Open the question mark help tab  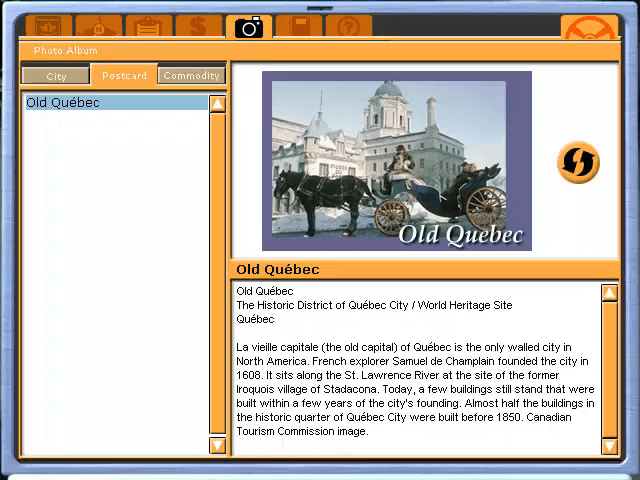click(x=349, y=27)
